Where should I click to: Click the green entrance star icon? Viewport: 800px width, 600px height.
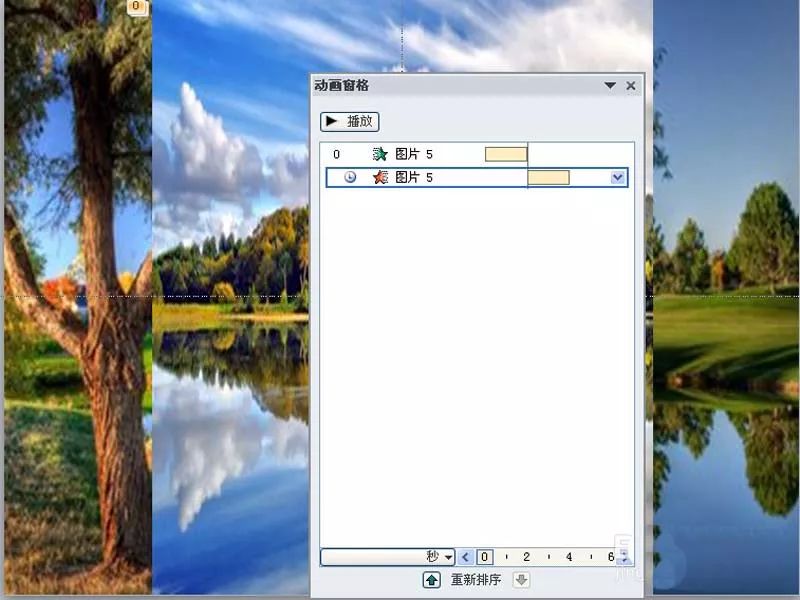(380, 154)
